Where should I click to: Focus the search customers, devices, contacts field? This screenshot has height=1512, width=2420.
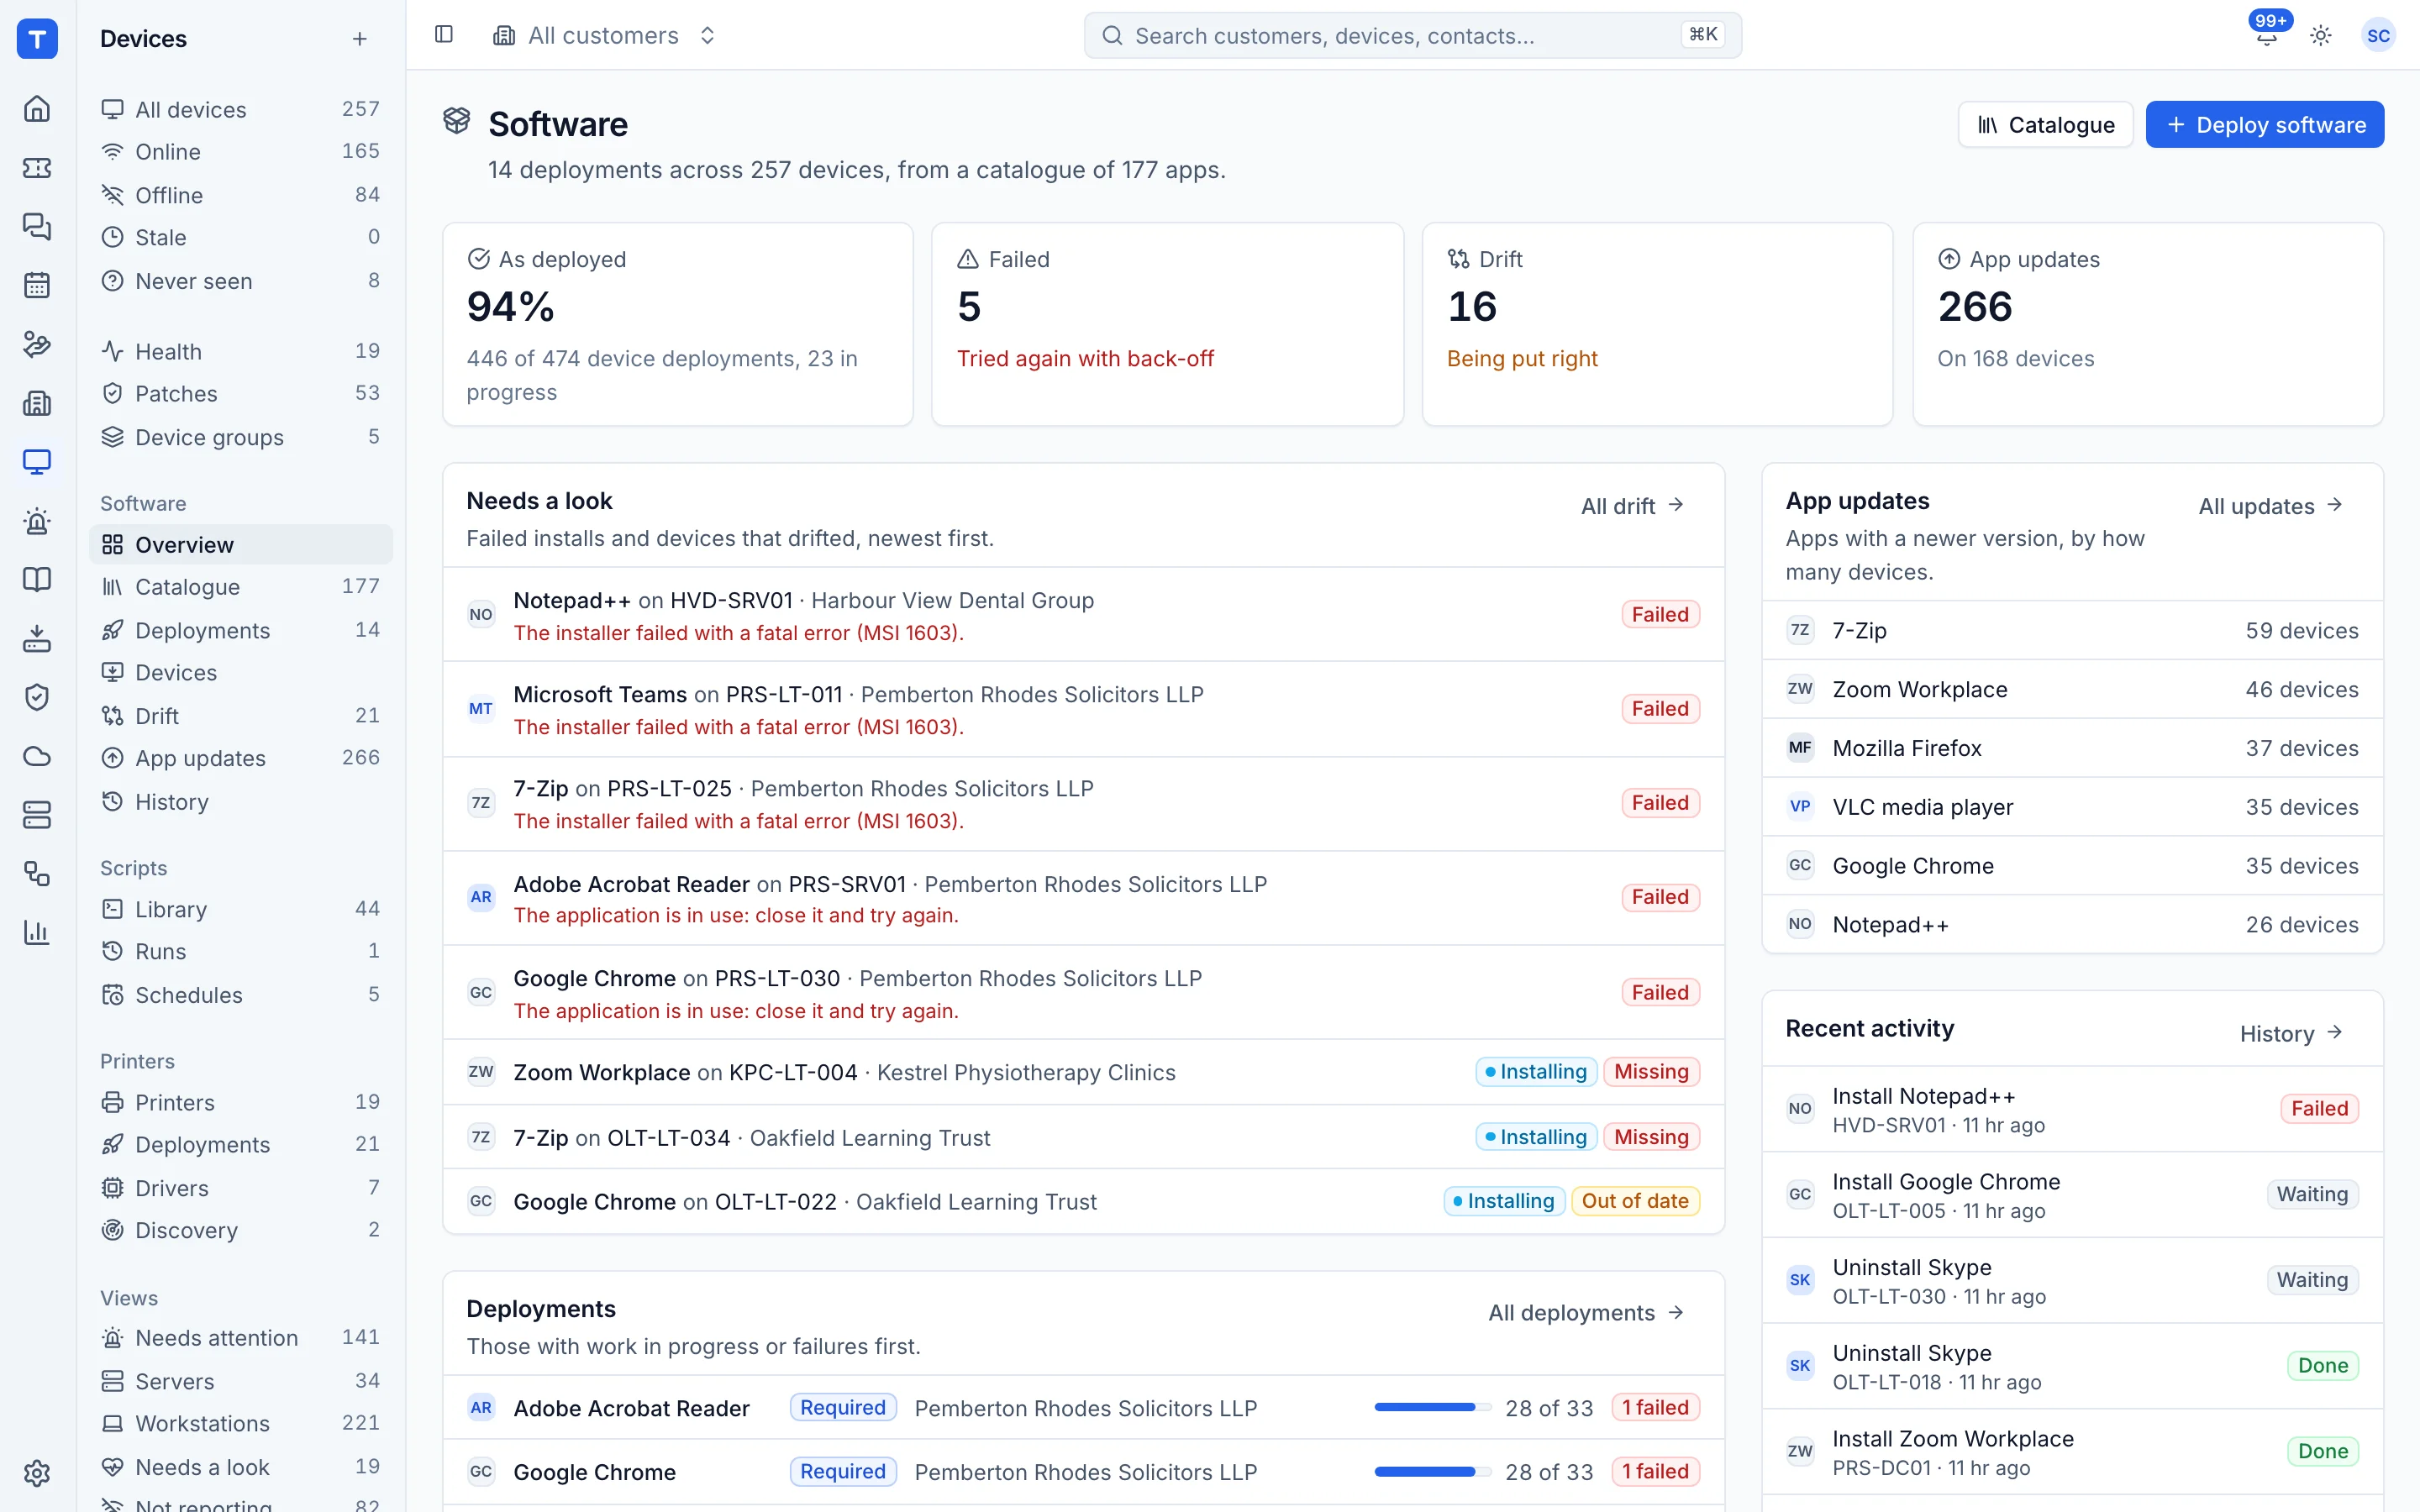[x=1412, y=35]
